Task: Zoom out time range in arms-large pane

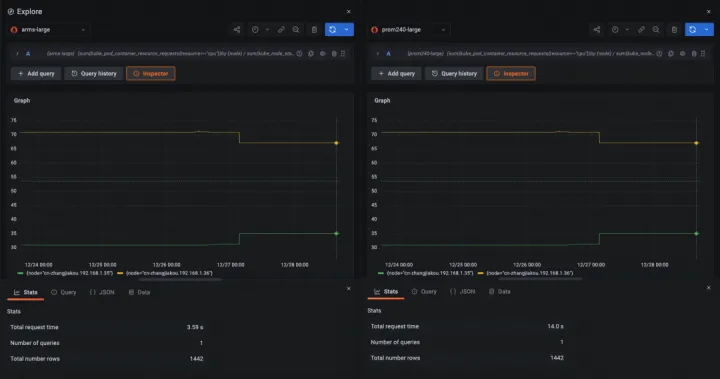Action: 296,30
